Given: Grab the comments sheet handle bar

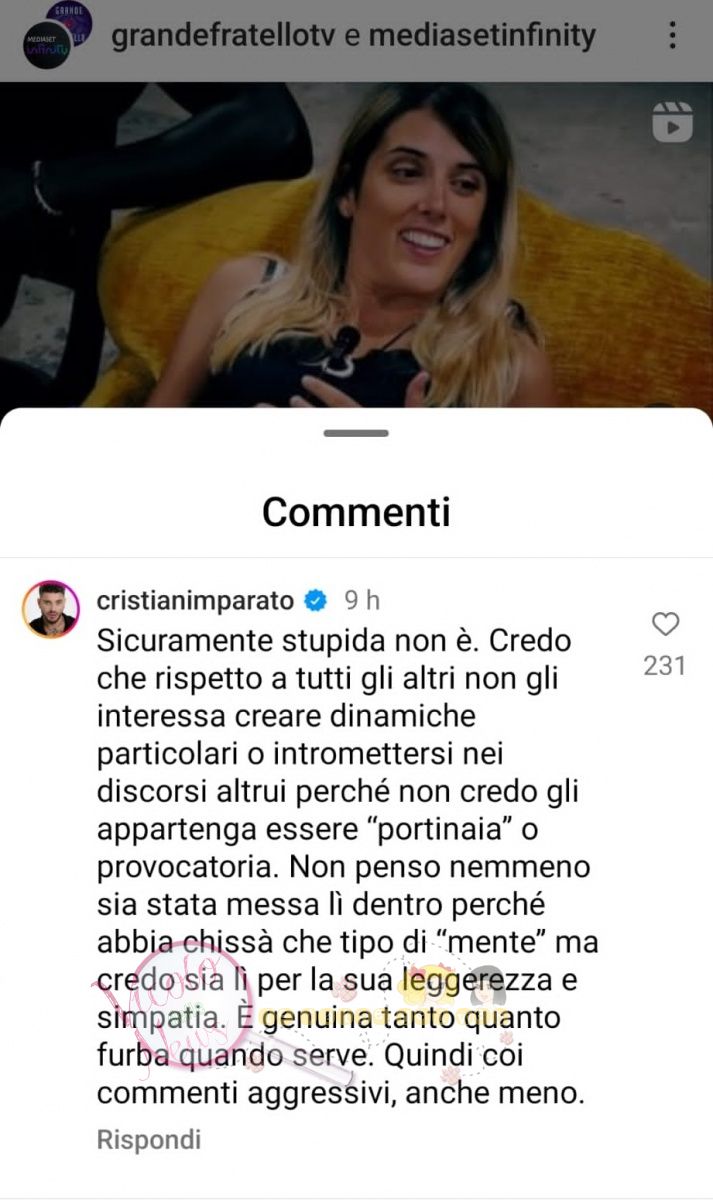Looking at the screenshot, I should pyautogui.click(x=356, y=433).
